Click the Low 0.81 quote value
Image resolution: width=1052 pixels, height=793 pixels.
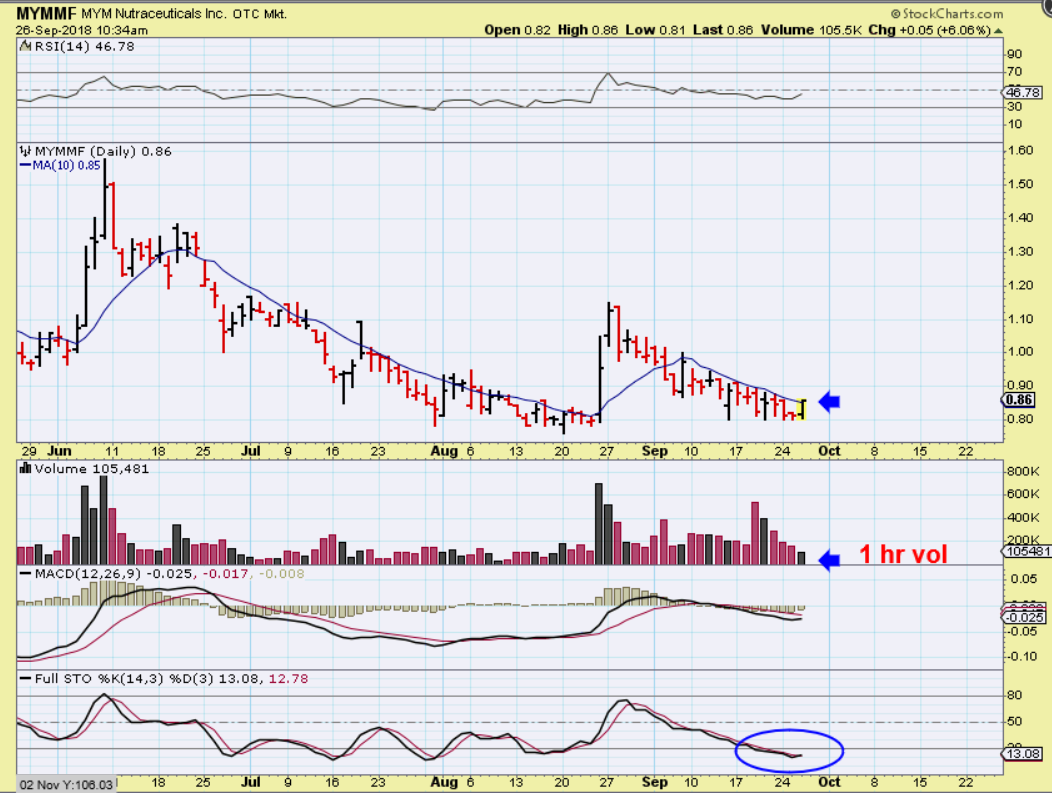pyautogui.click(x=655, y=30)
